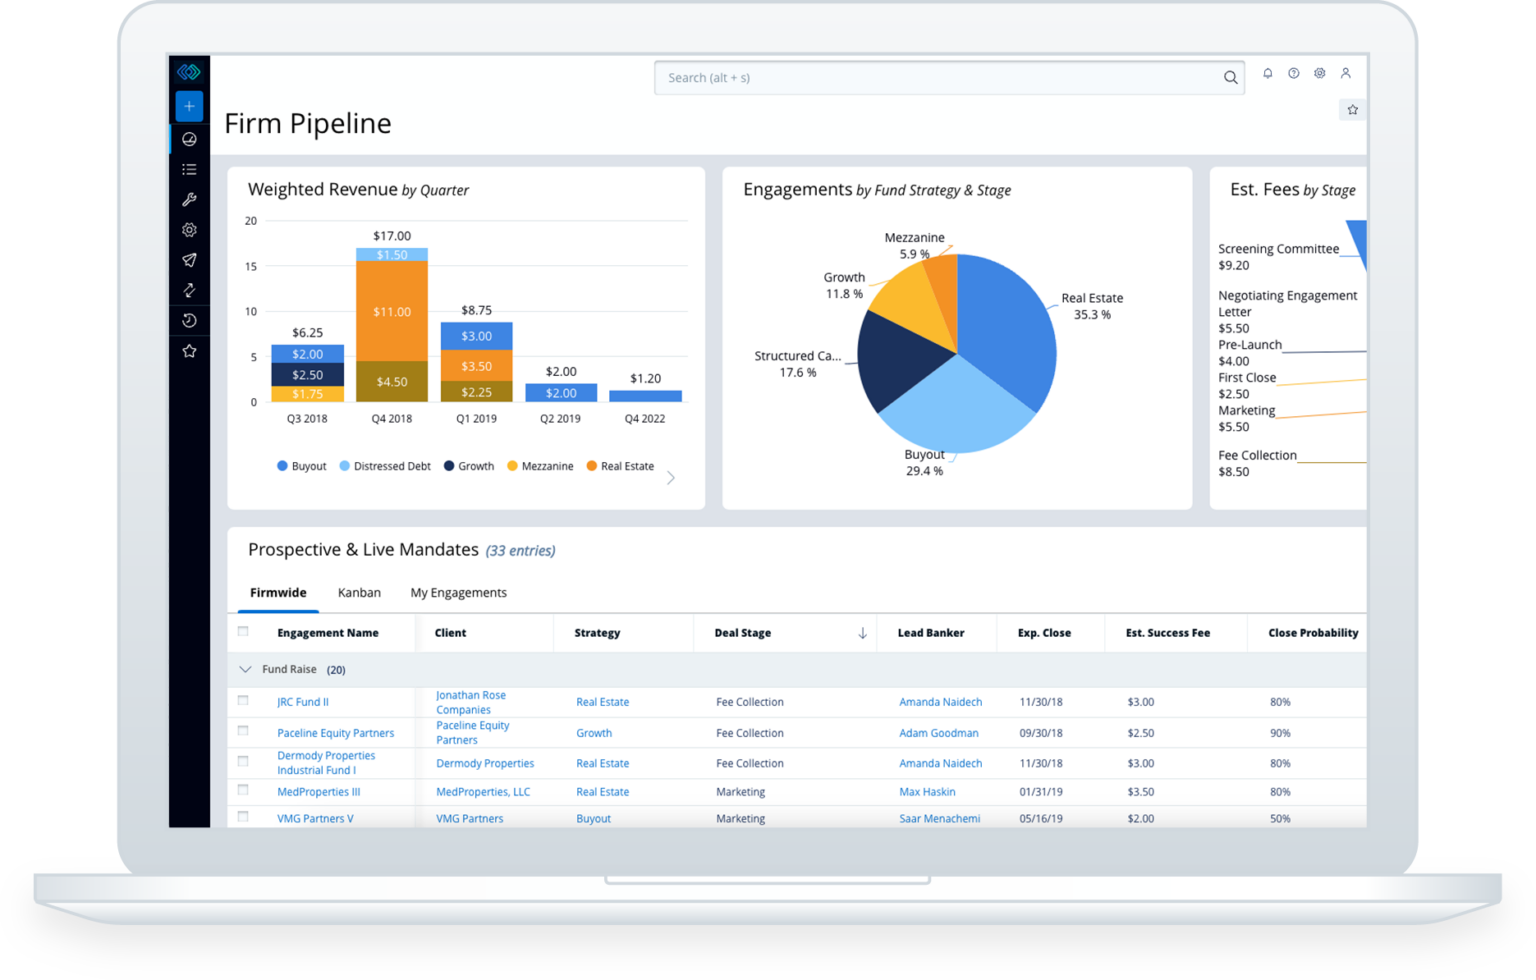Image resolution: width=1536 pixels, height=980 pixels.
Task: Click the wrench tools icon in sidebar
Action: pos(189,199)
